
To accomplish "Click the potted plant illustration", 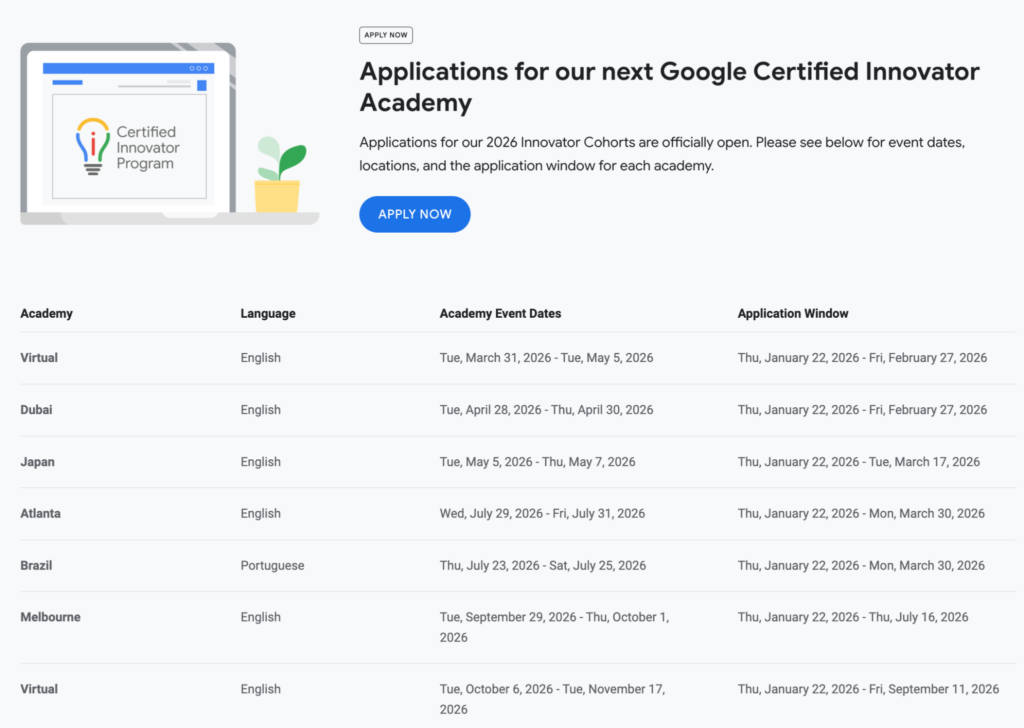I will (278, 176).
